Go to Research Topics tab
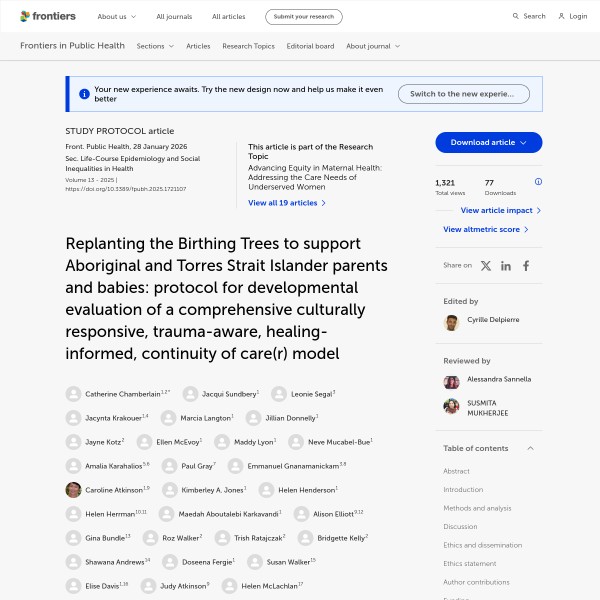 click(248, 46)
